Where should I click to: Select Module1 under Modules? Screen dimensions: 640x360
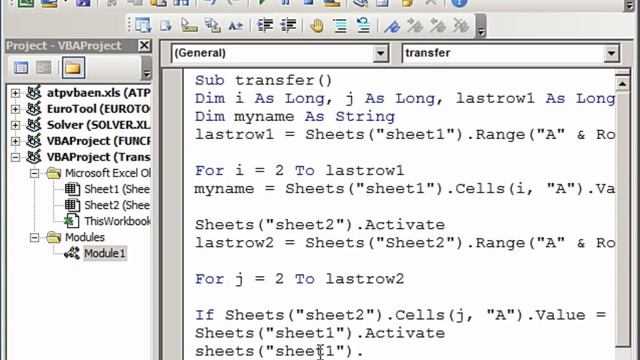pyautogui.click(x=104, y=253)
